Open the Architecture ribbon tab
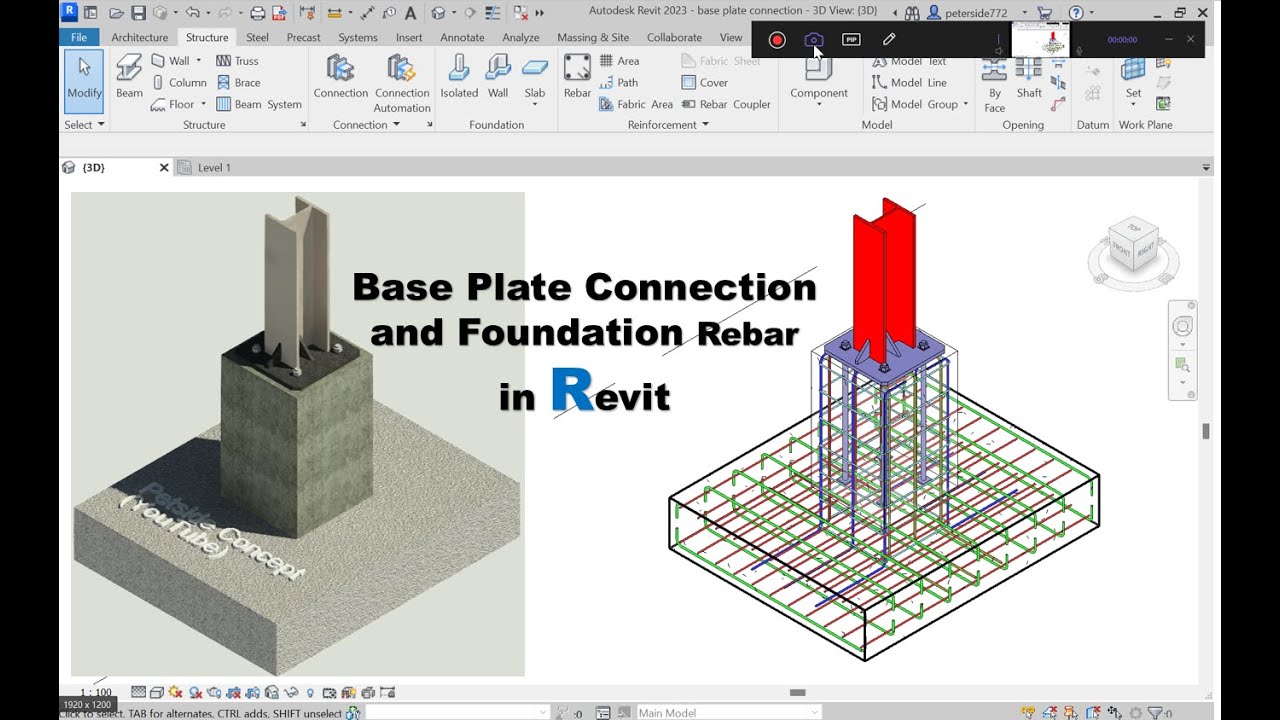Viewport: 1280px width, 720px height. 139,37
